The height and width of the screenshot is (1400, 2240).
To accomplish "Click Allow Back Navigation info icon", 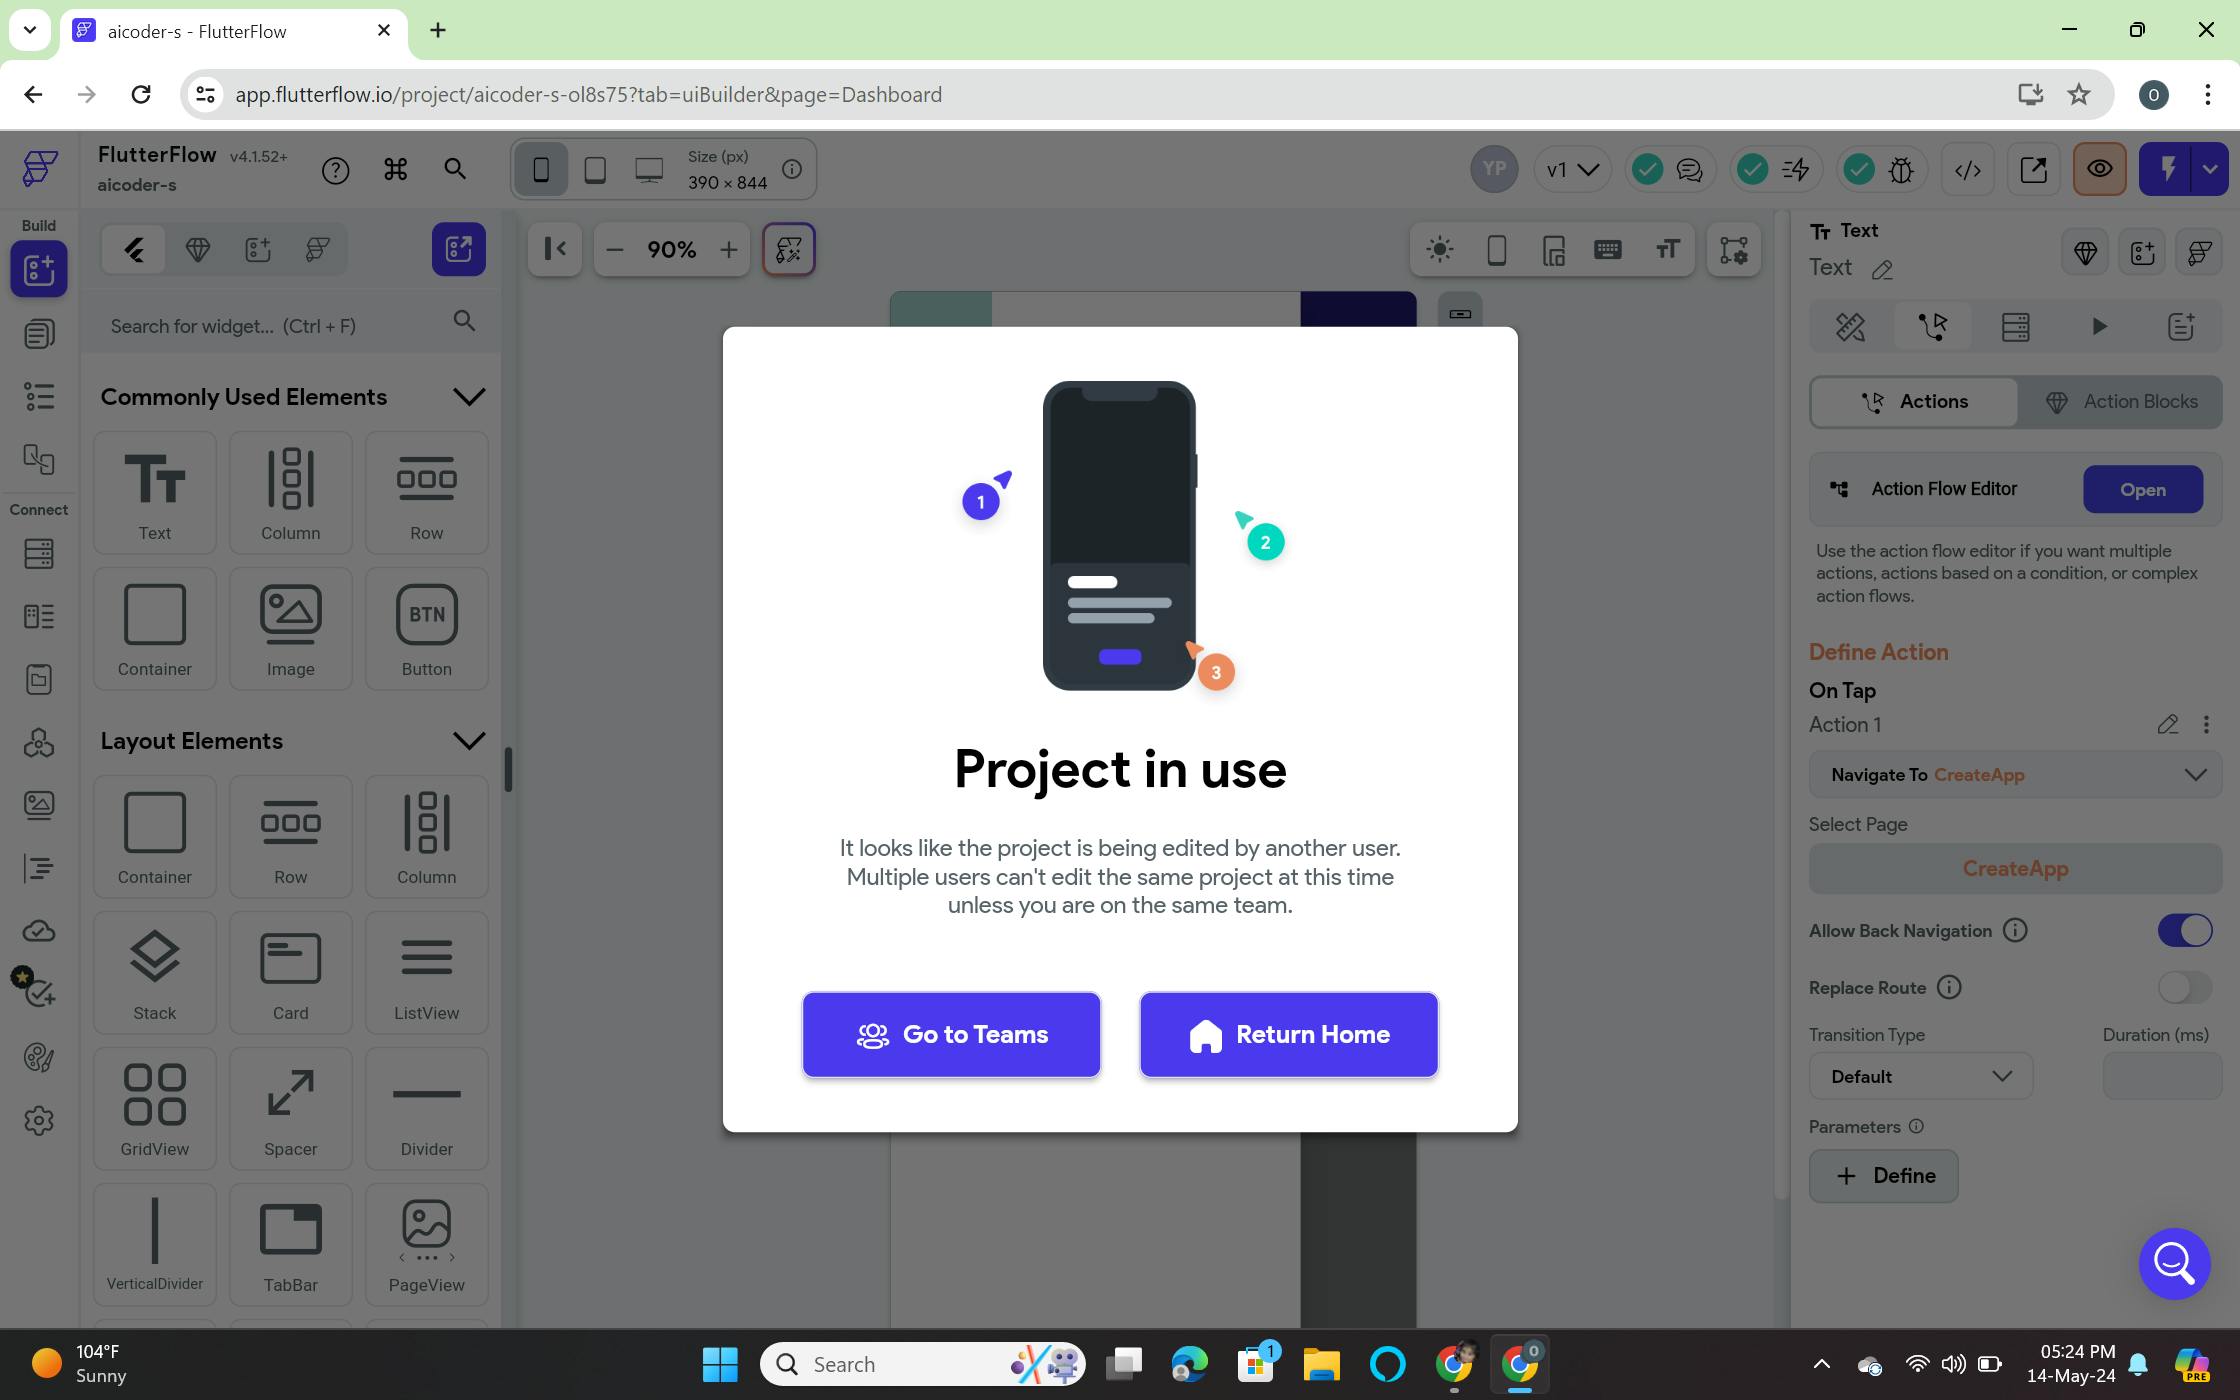I will click(x=2015, y=931).
